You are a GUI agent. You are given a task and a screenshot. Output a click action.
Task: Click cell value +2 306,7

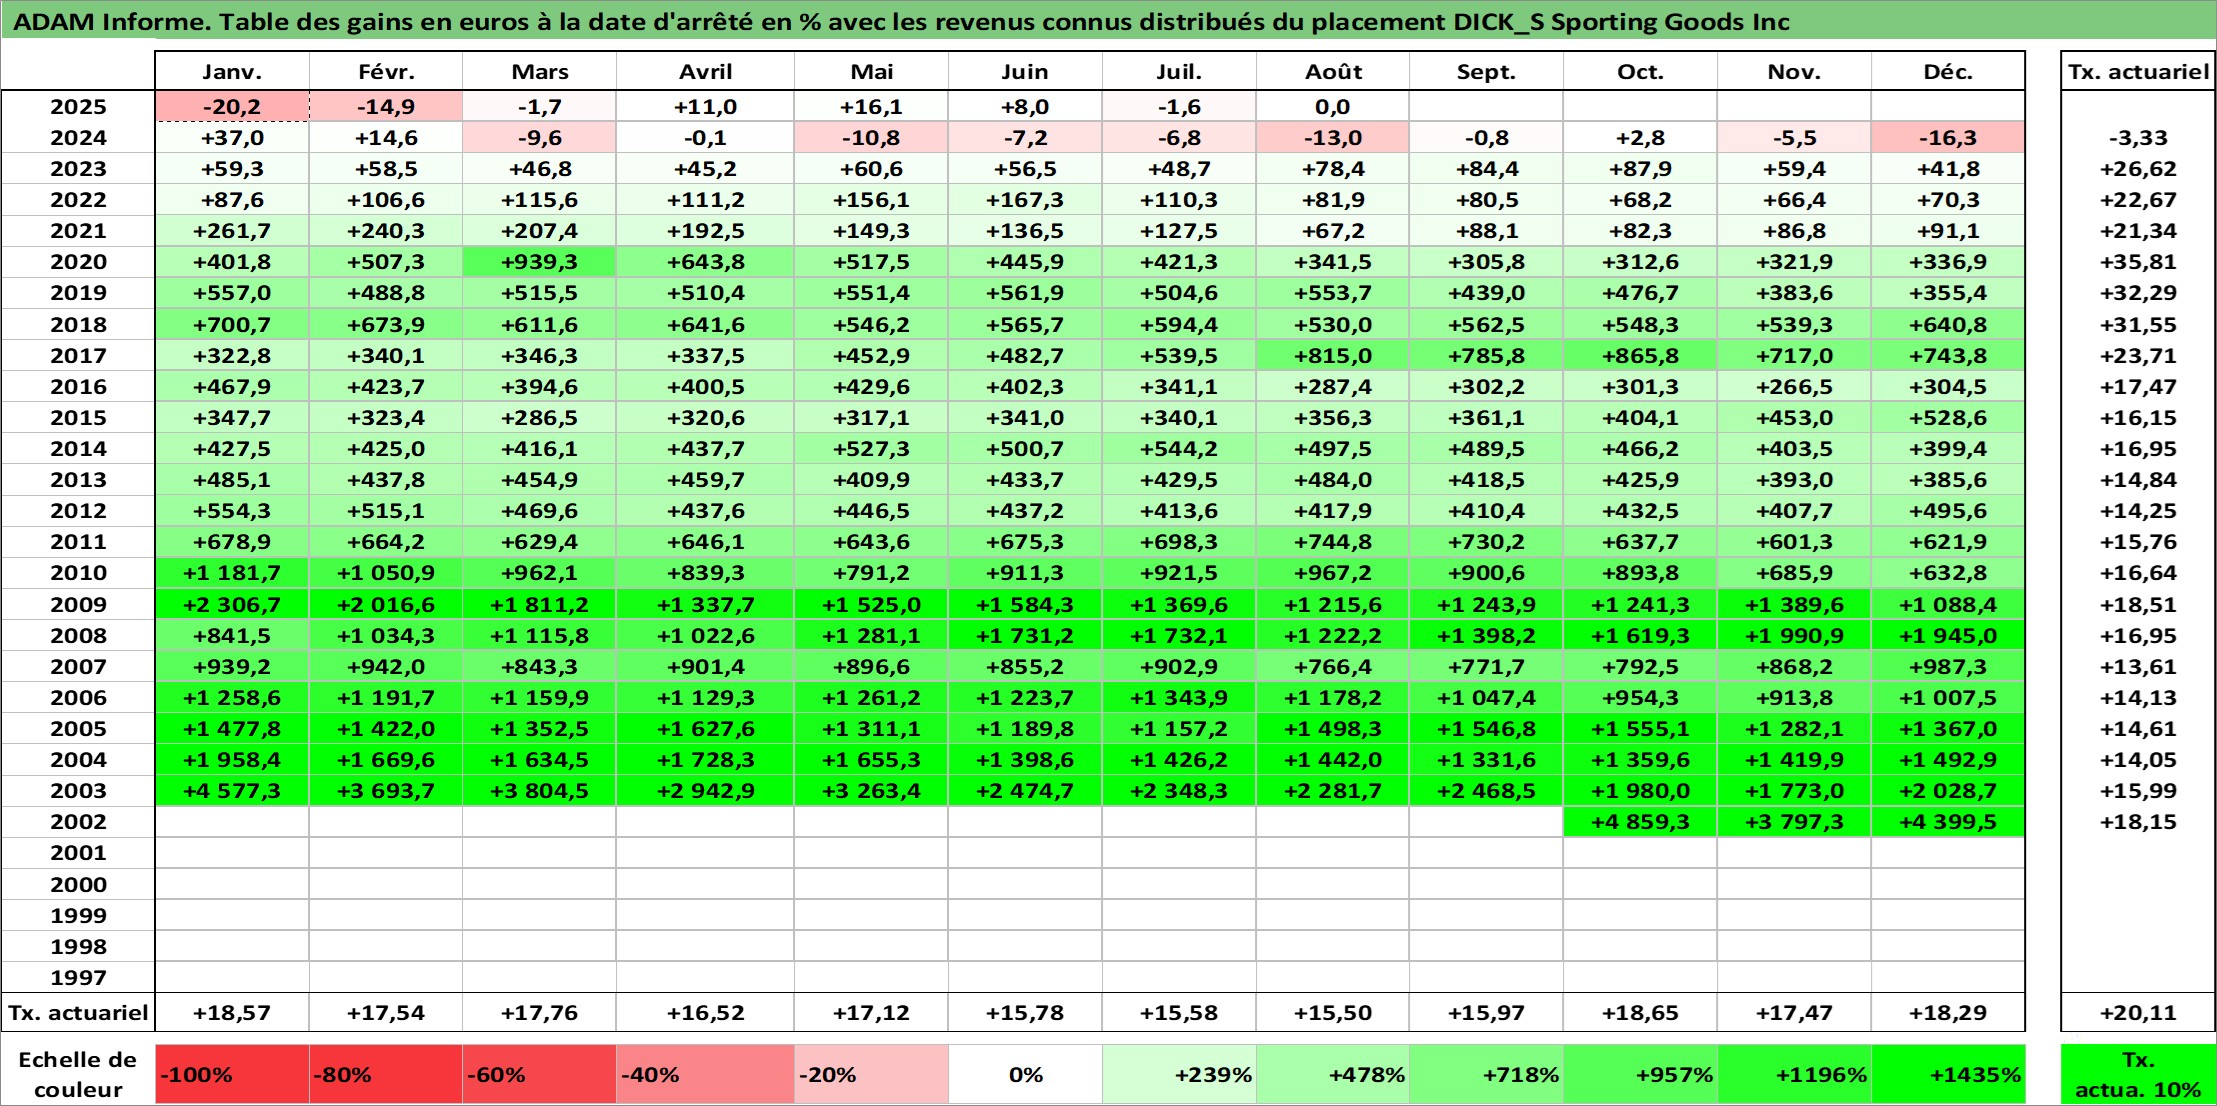point(232,605)
